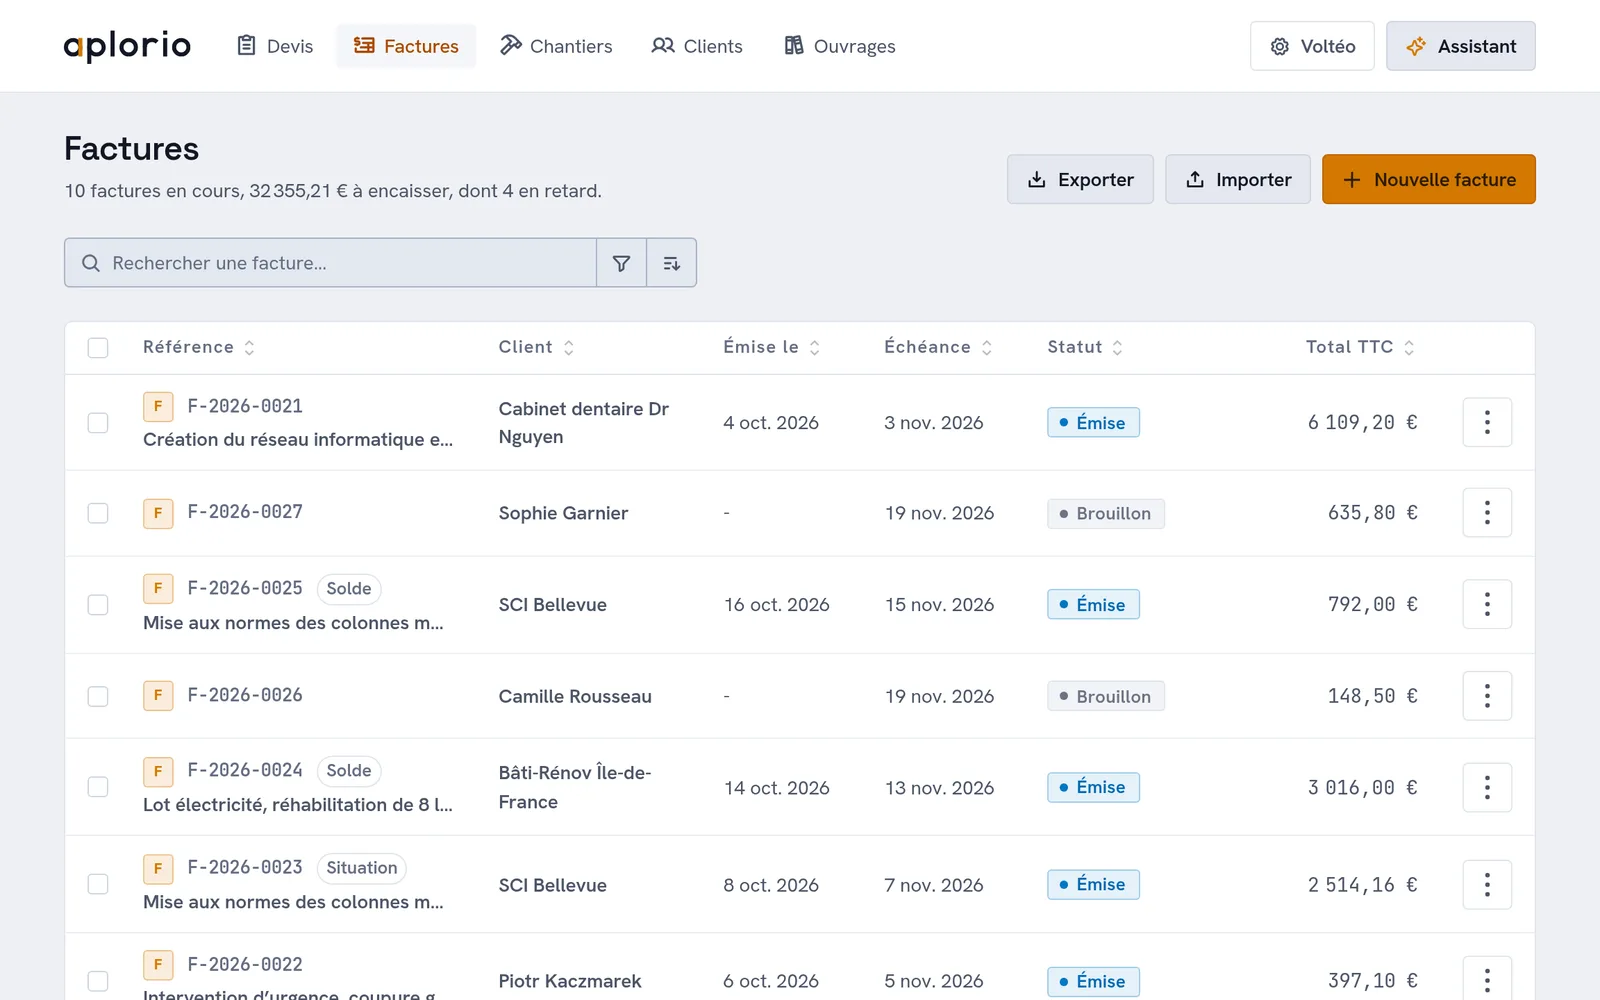
Task: Open the sort options icon
Action: (672, 263)
